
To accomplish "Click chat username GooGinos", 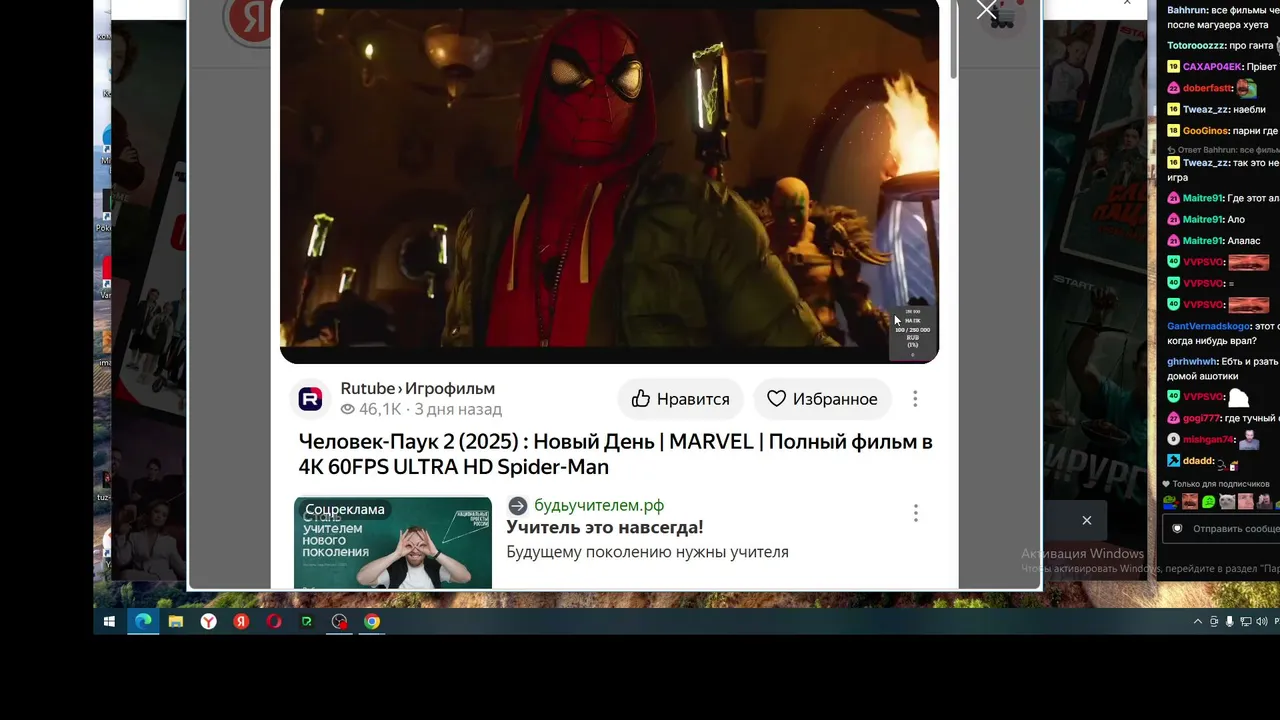I will click(x=1207, y=131).
